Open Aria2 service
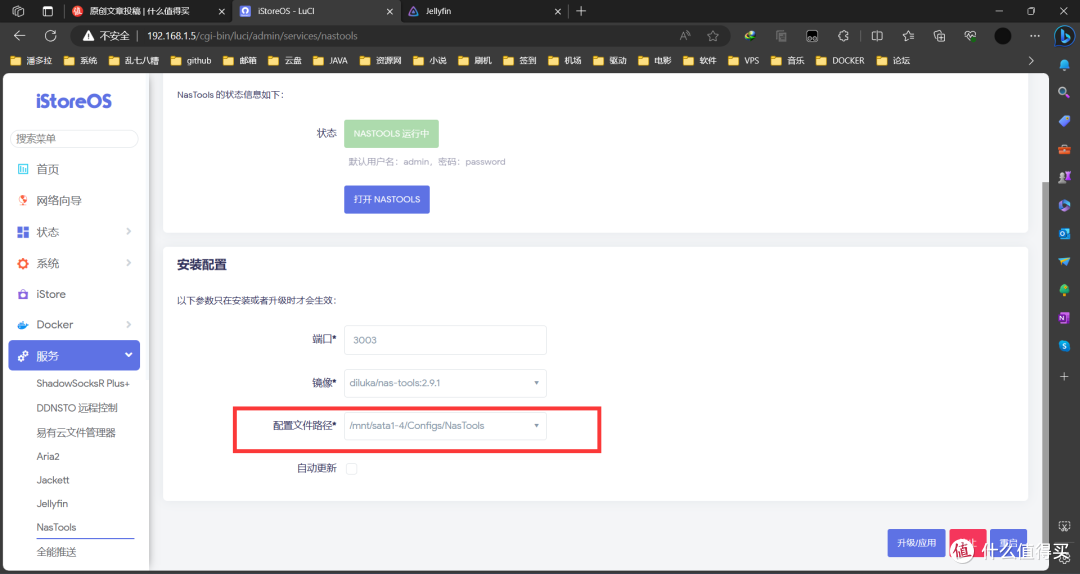The image size is (1080, 574). pyautogui.click(x=48, y=456)
